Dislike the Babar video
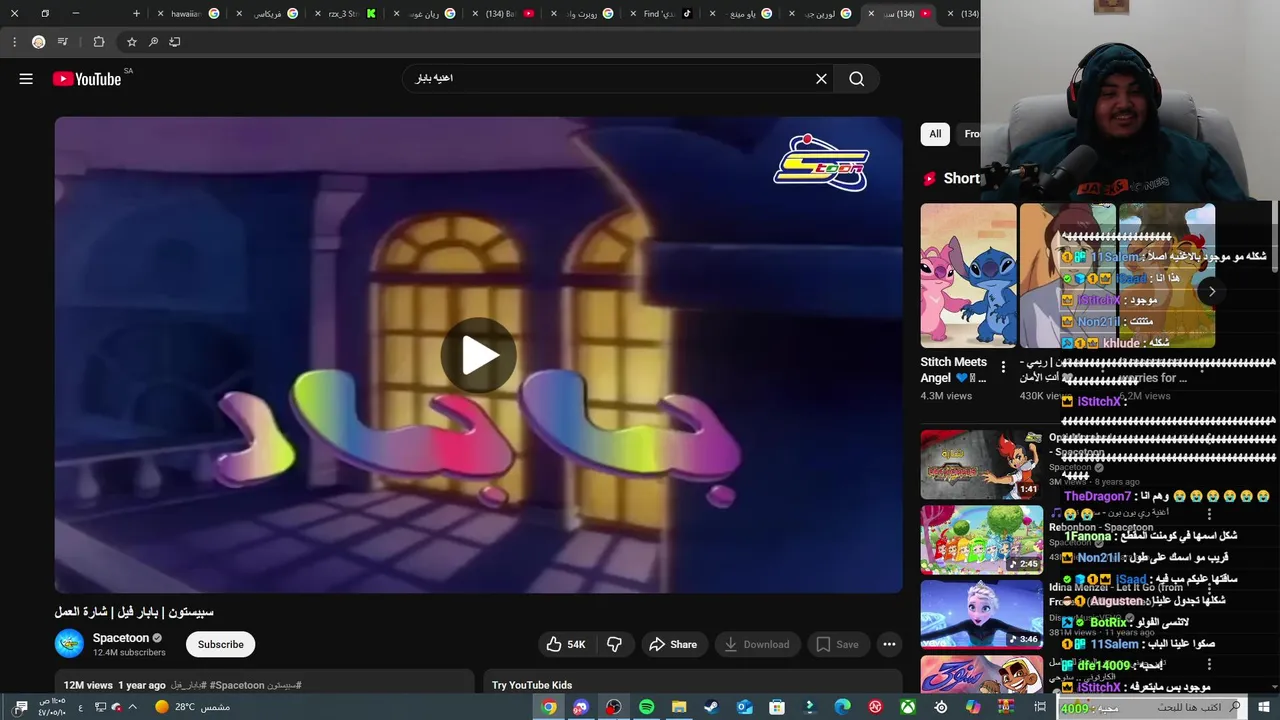The height and width of the screenshot is (720, 1280). click(x=614, y=645)
